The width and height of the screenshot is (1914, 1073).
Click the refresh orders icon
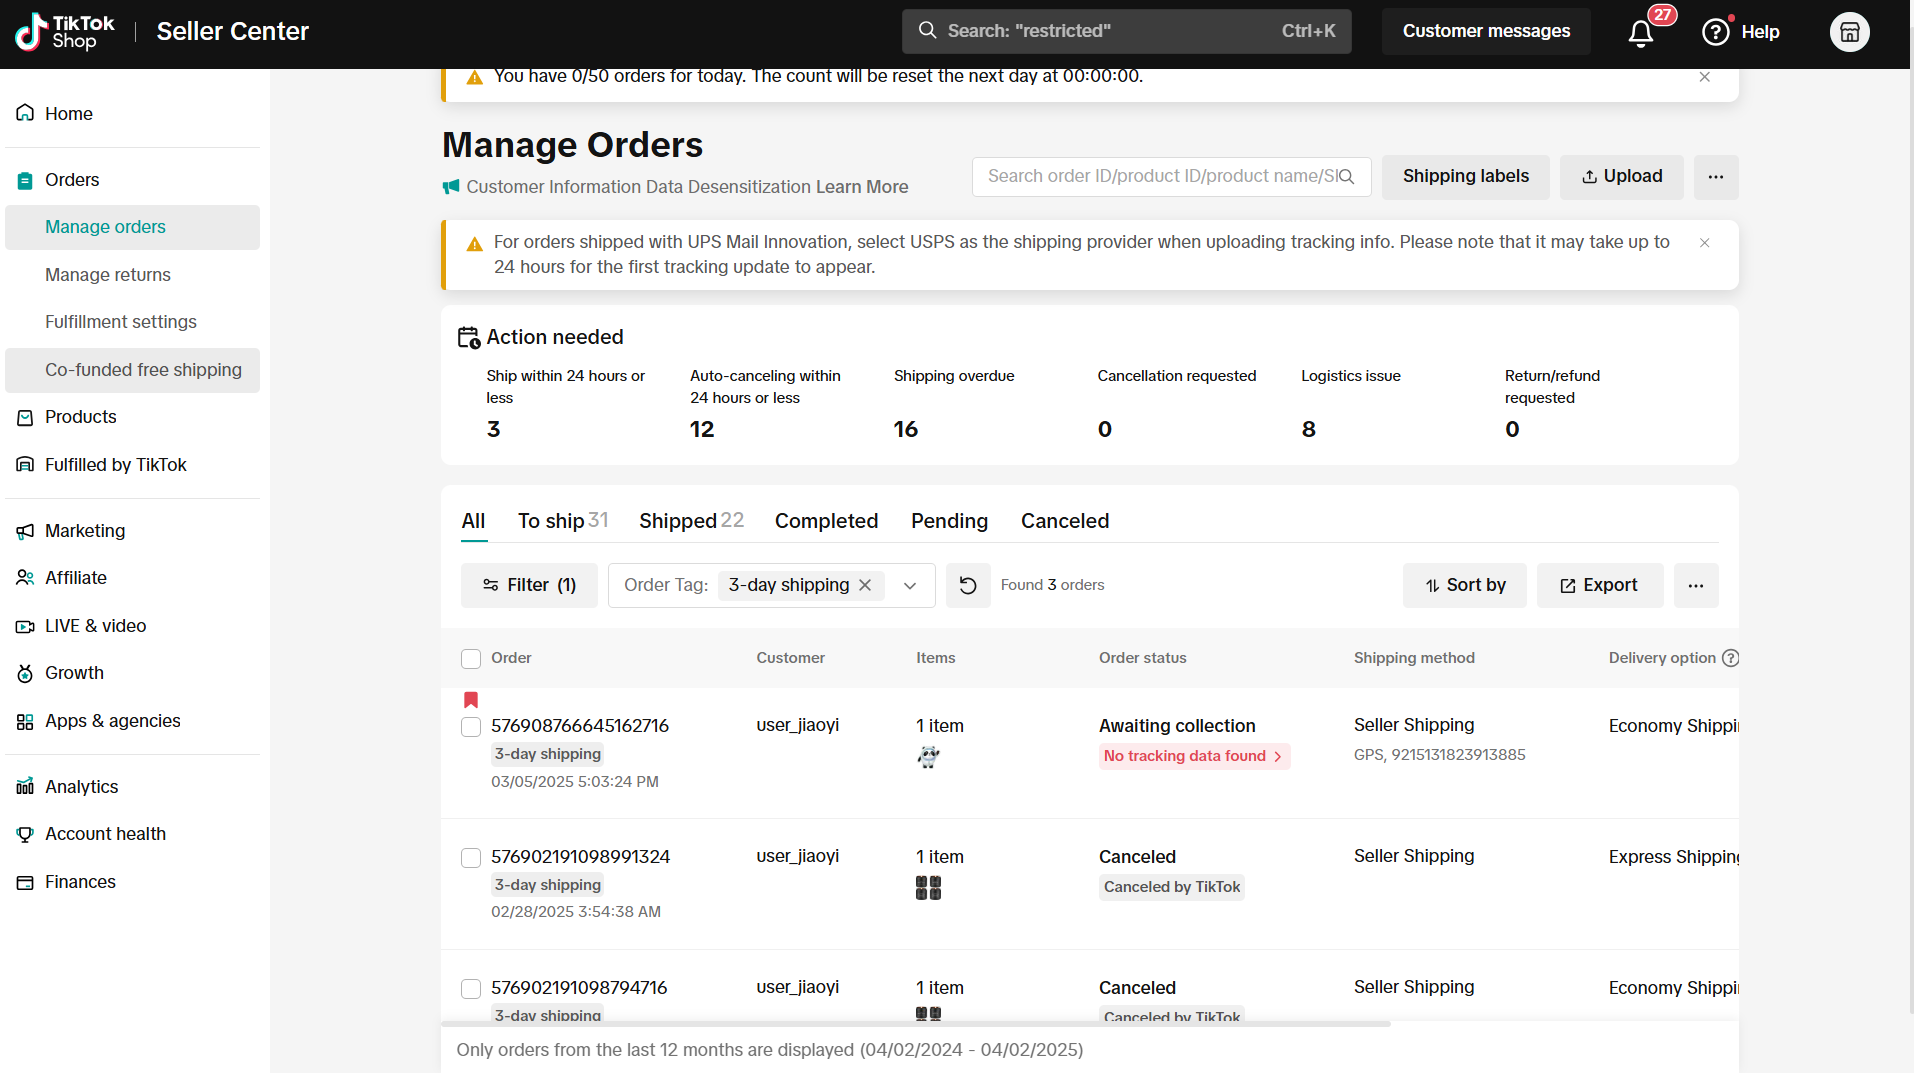coord(967,585)
